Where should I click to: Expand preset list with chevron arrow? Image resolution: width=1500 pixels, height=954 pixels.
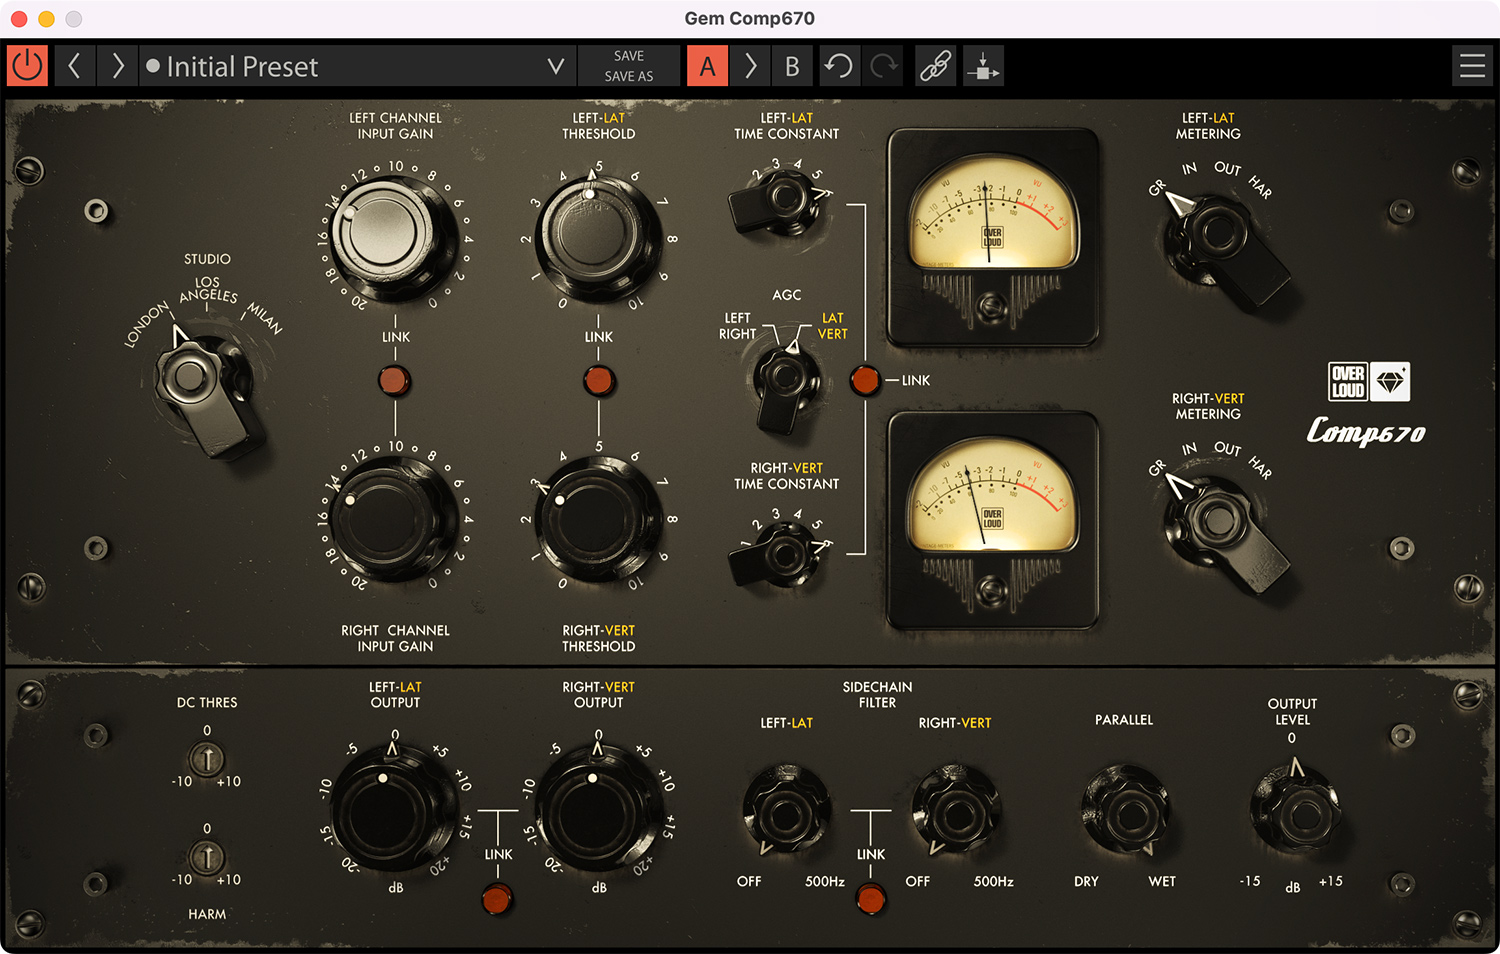[556, 66]
